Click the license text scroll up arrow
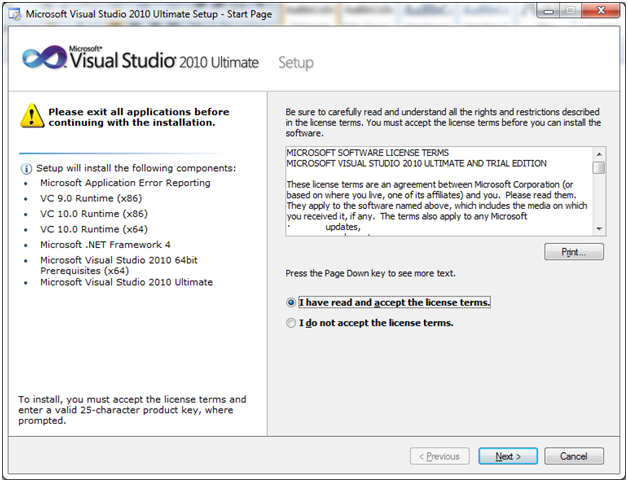628x482 pixels. coord(599,154)
